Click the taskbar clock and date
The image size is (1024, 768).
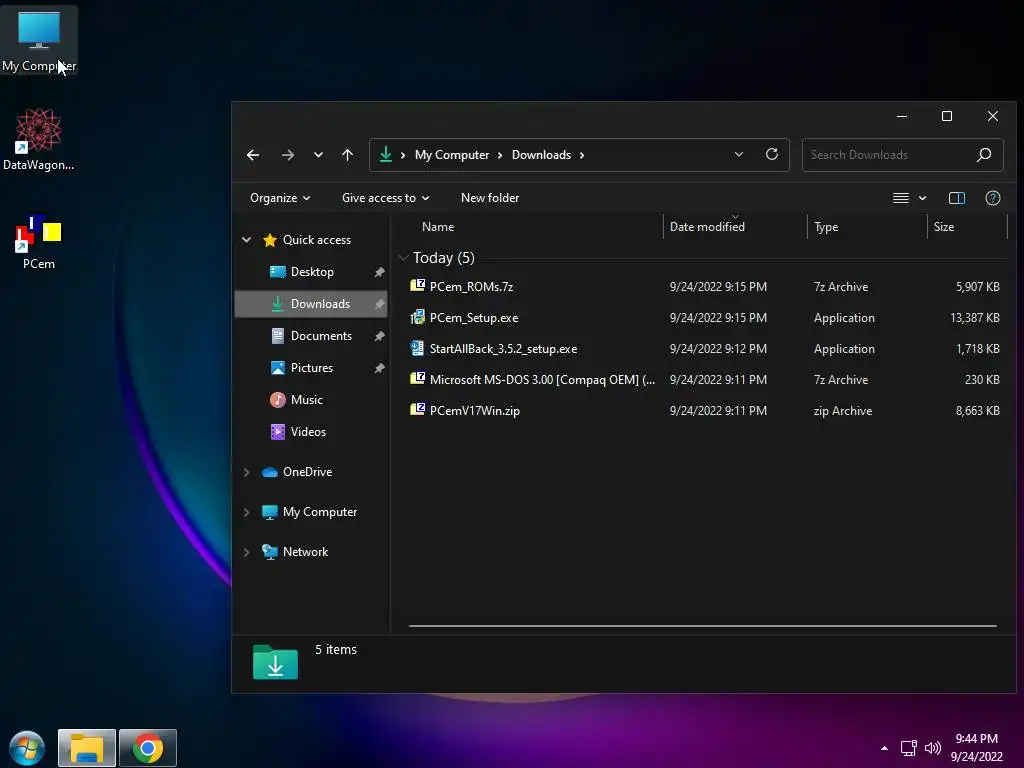[976, 748]
